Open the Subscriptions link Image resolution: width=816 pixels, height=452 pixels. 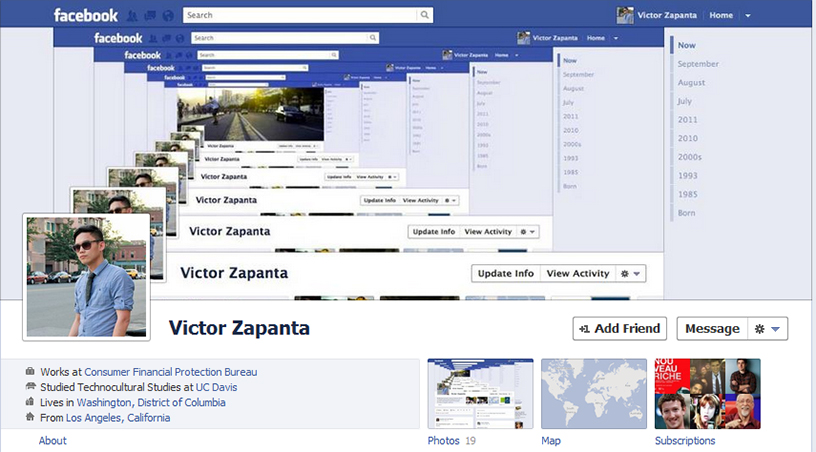pyautogui.click(x=685, y=441)
